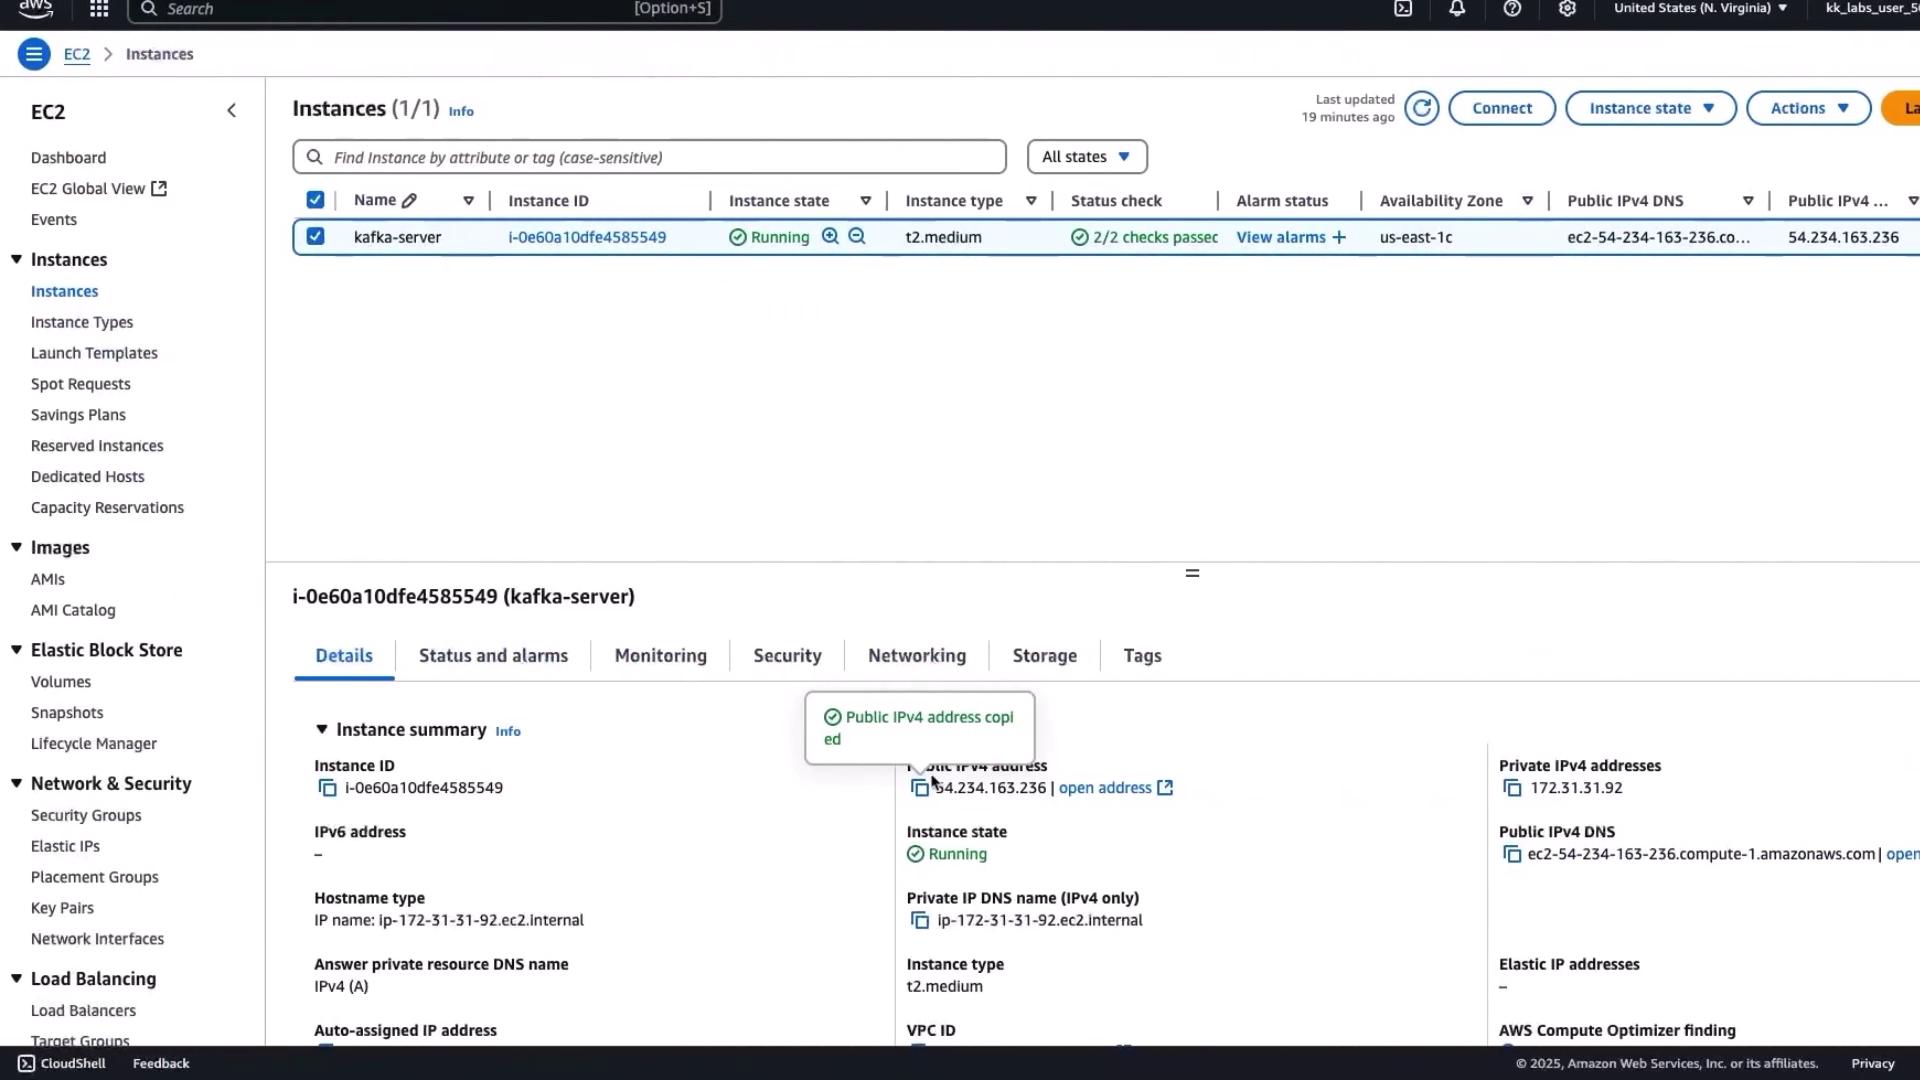Uncheck the kafka-server row checkbox

(315, 237)
